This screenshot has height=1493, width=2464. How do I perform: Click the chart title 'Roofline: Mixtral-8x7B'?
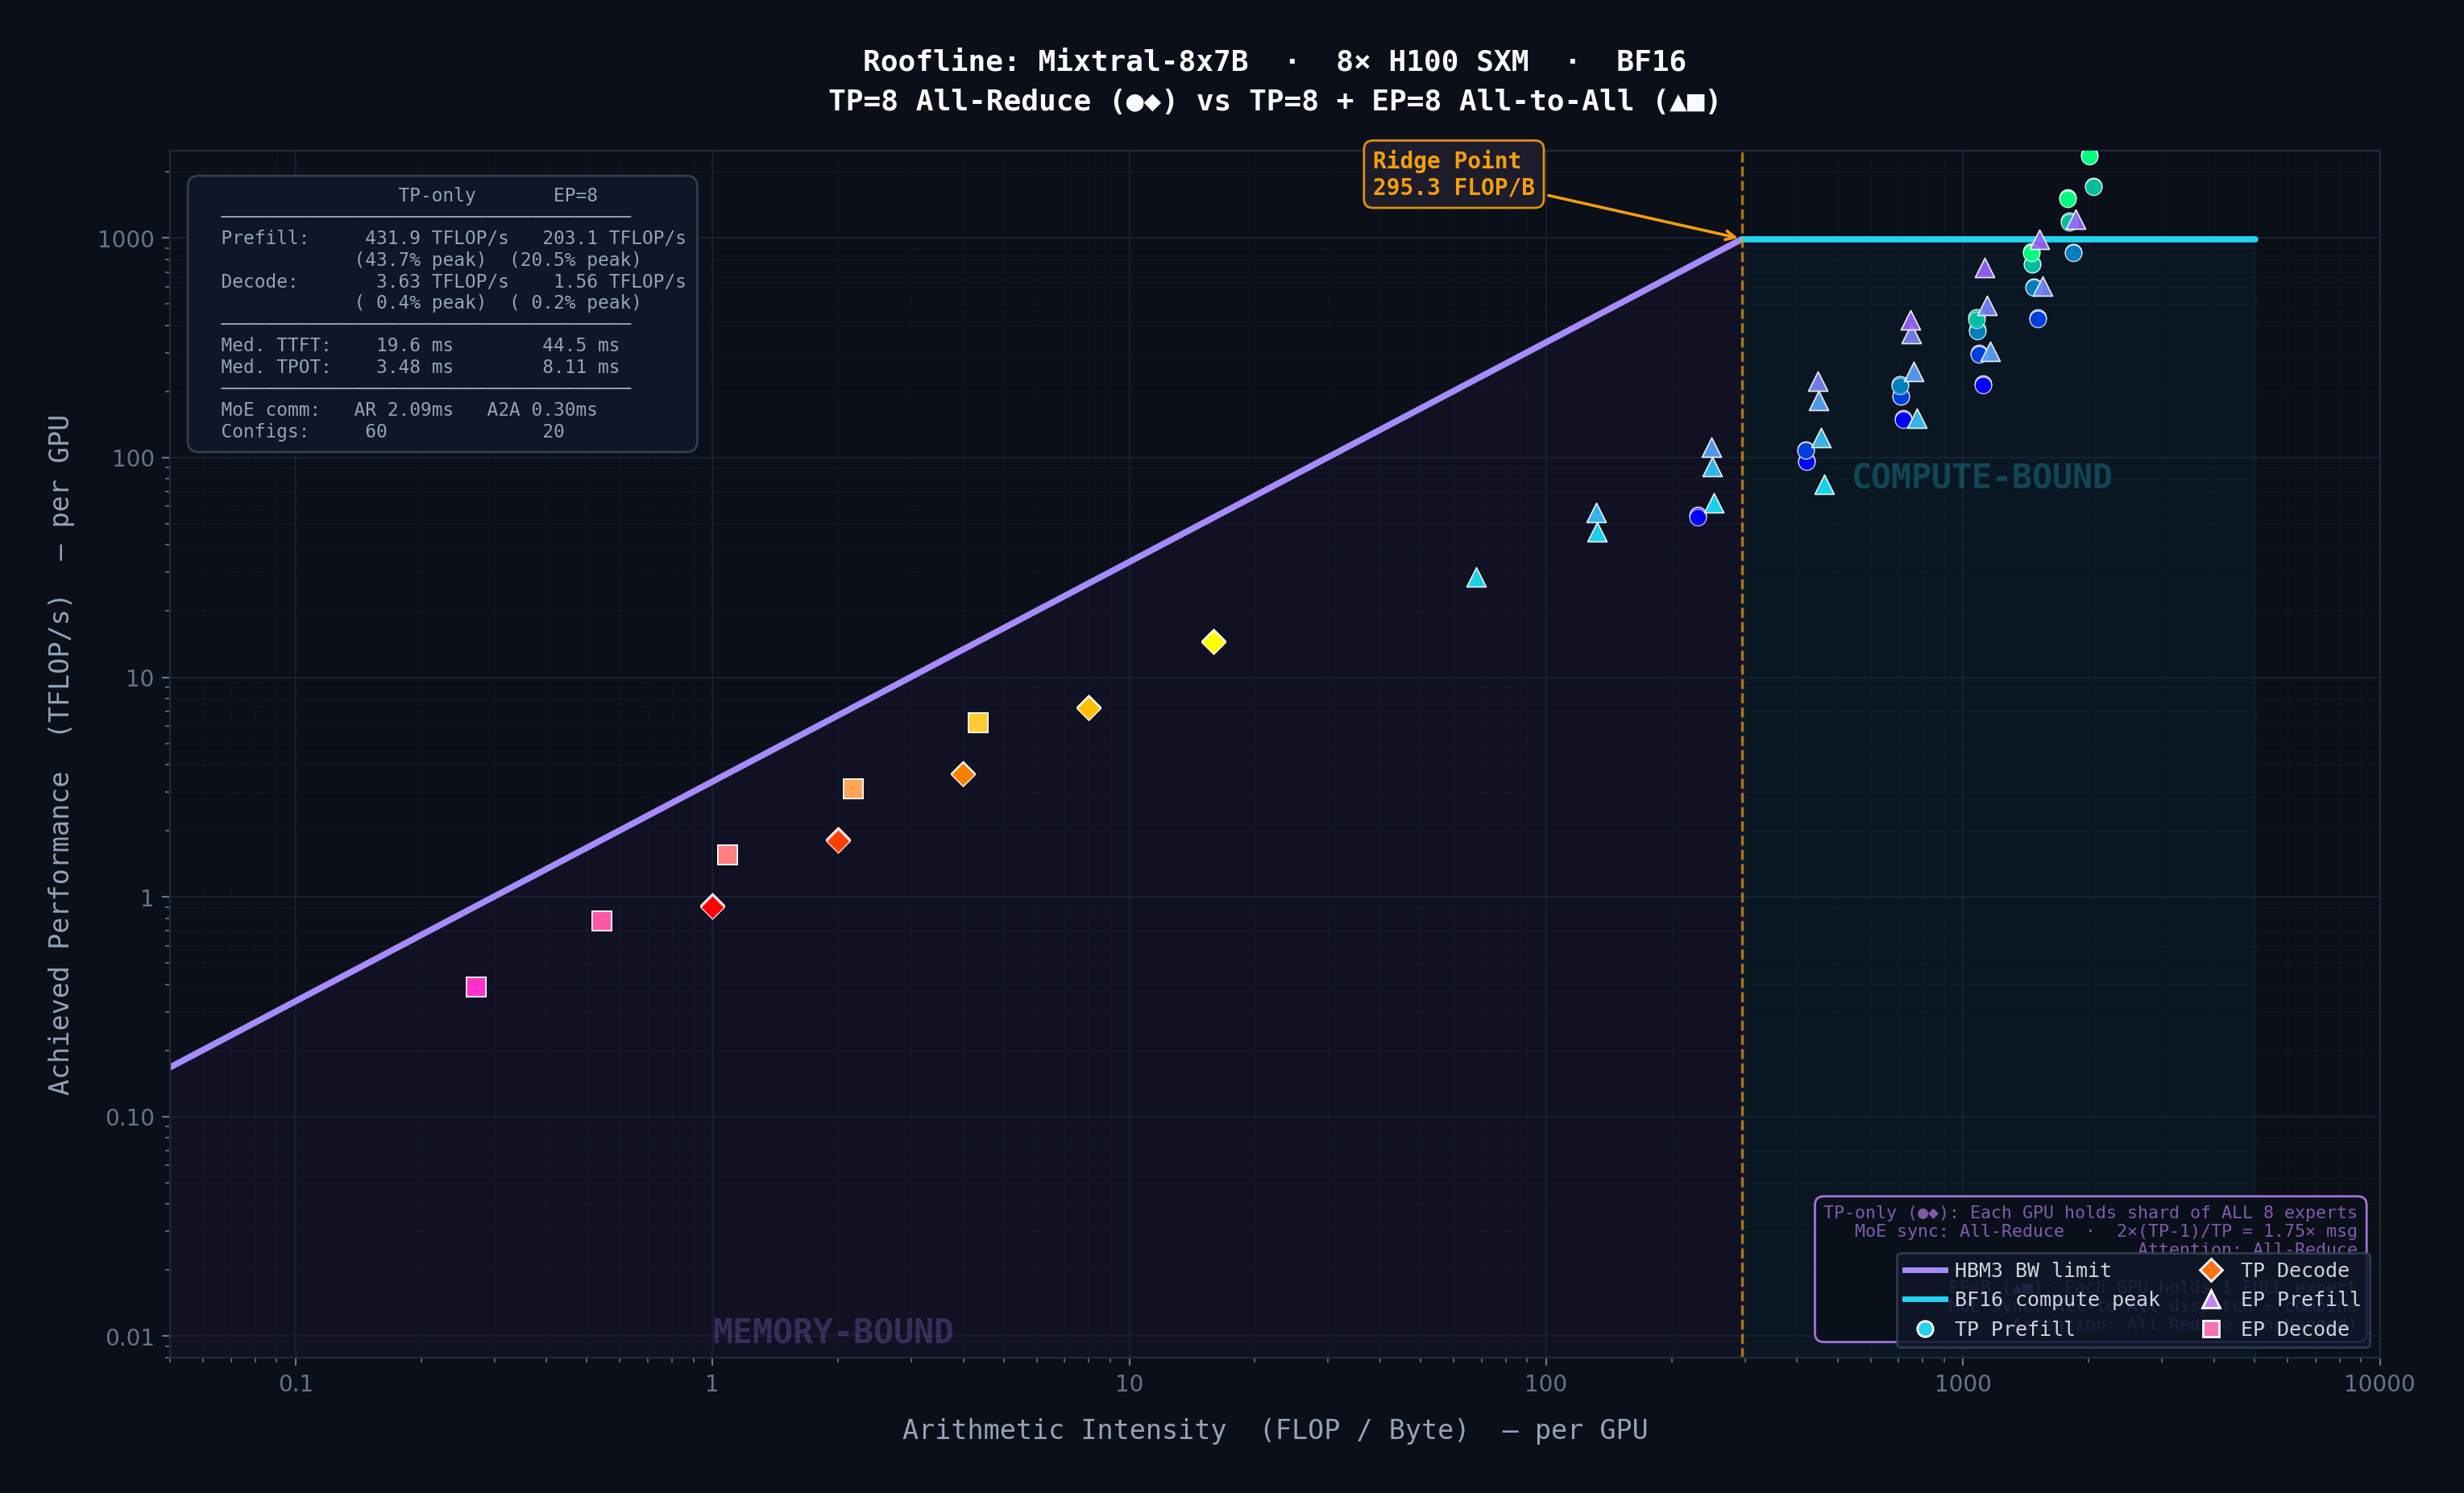pos(1055,61)
